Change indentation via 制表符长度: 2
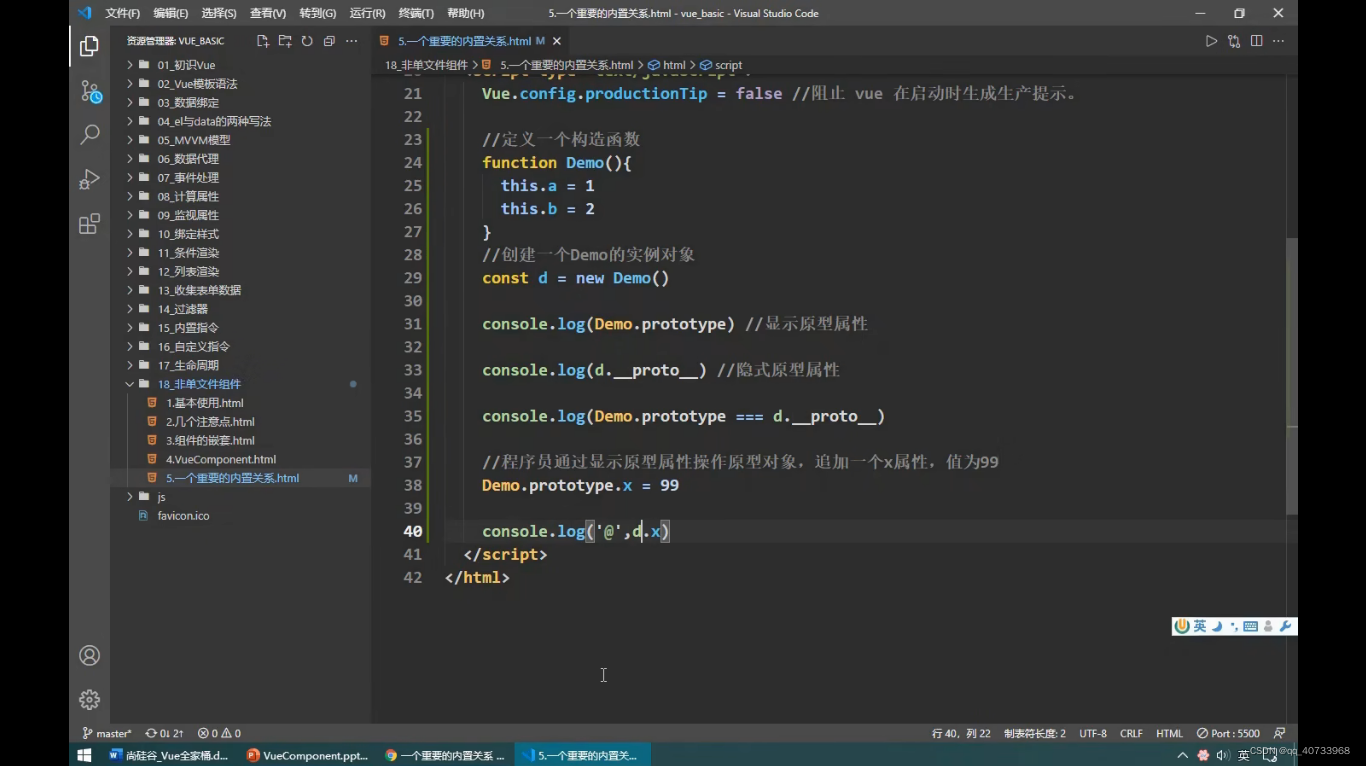This screenshot has width=1366, height=766. (1034, 733)
